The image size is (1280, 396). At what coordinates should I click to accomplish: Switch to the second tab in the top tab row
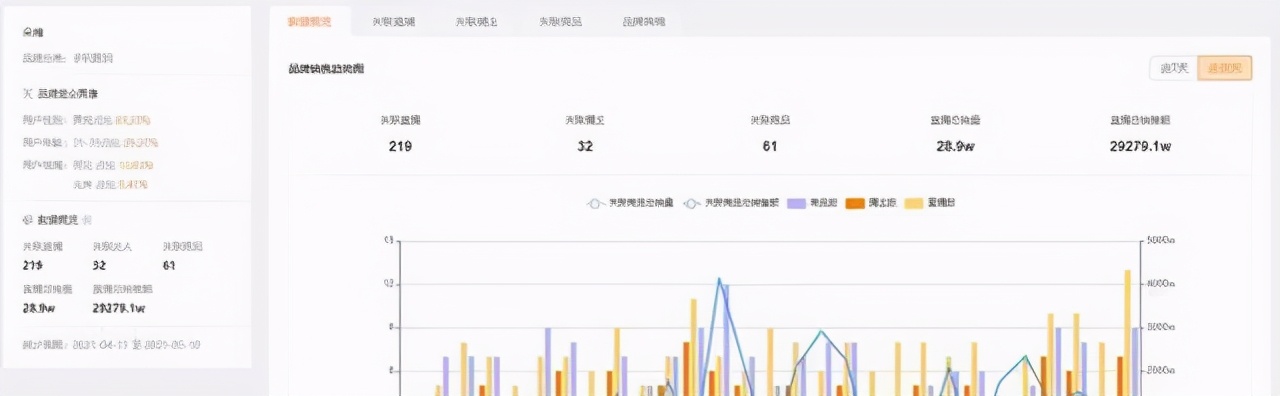pos(393,21)
